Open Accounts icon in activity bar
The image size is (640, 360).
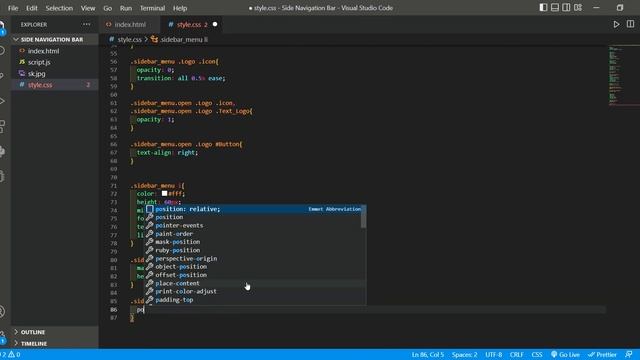(2, 311)
